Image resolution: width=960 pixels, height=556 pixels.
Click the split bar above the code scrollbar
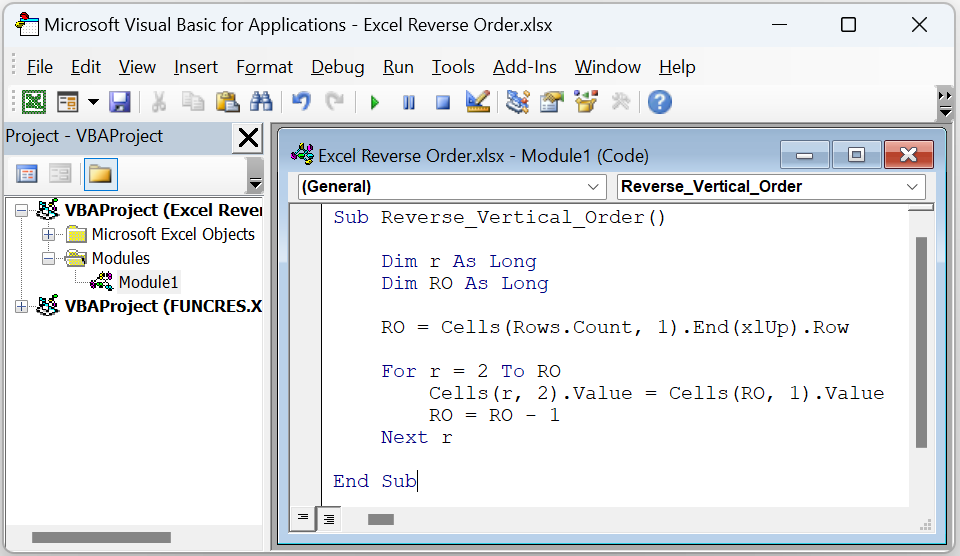[921, 208]
